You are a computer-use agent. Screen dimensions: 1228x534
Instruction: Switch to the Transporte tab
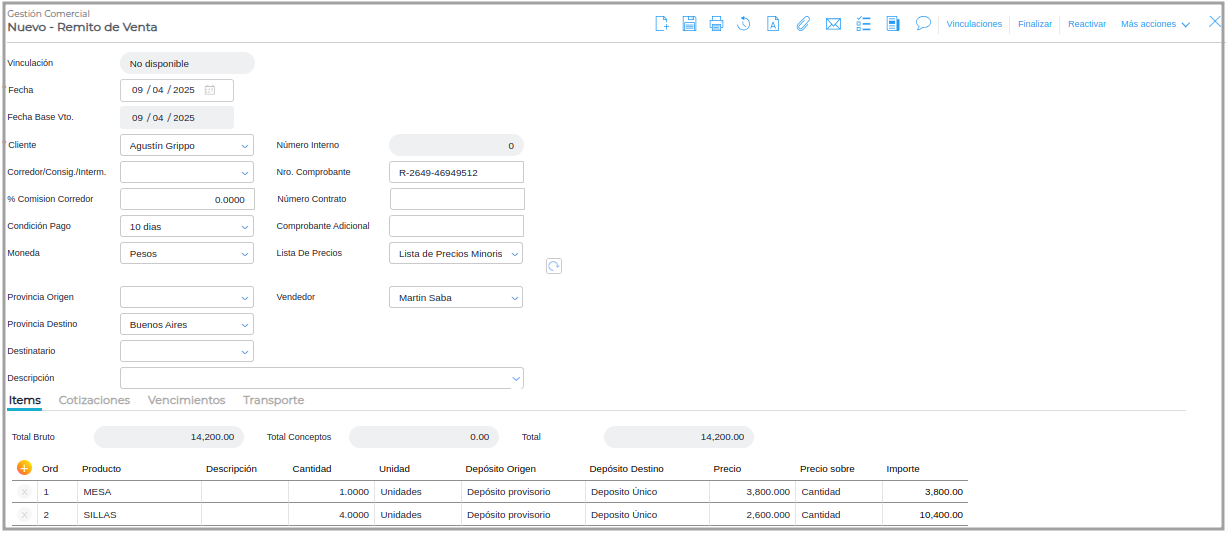tap(273, 400)
